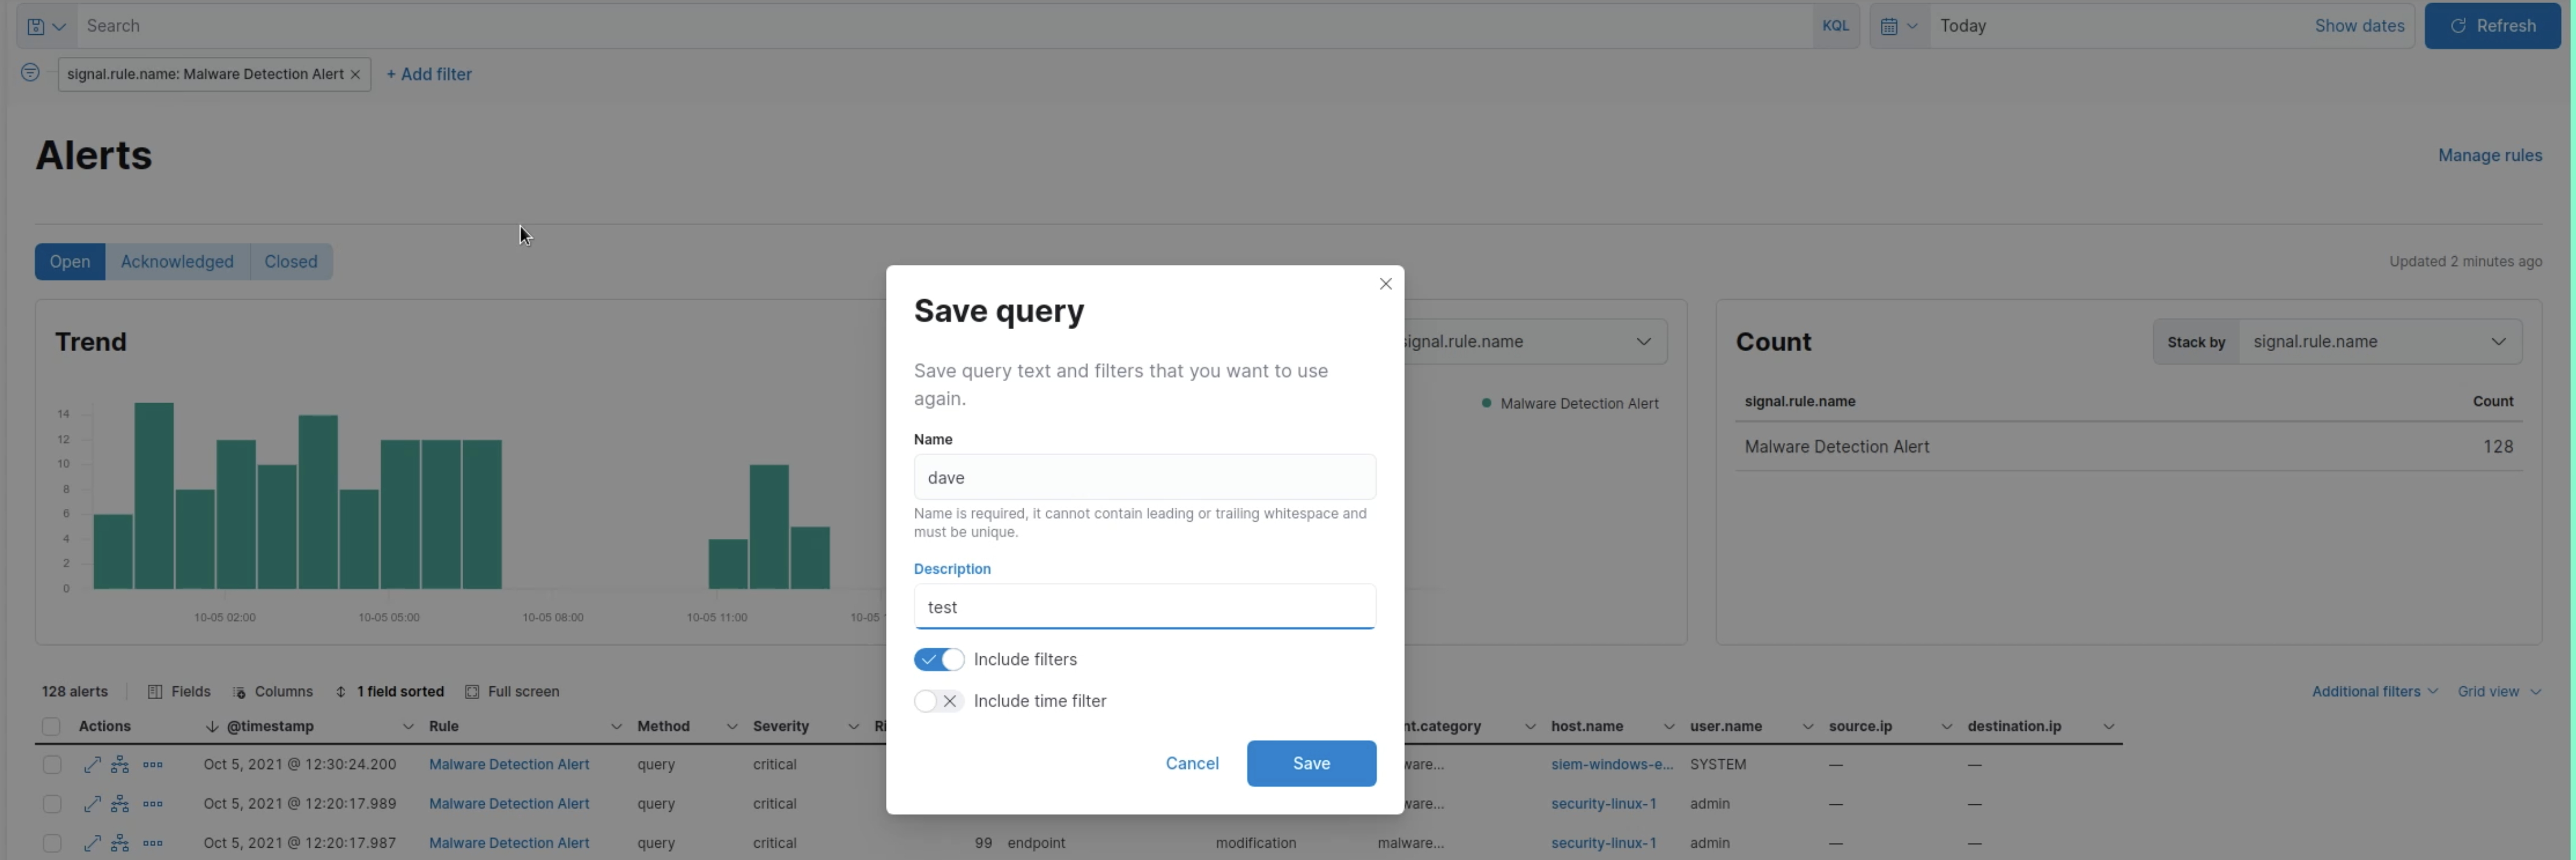Analyze event graph for the second alert

120,803
